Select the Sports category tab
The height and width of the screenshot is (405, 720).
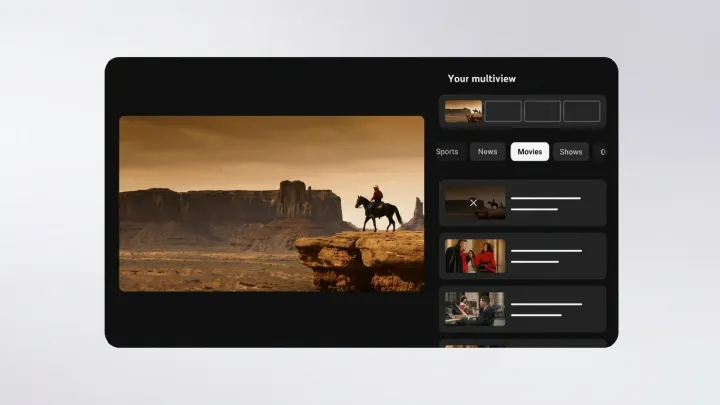click(x=447, y=152)
